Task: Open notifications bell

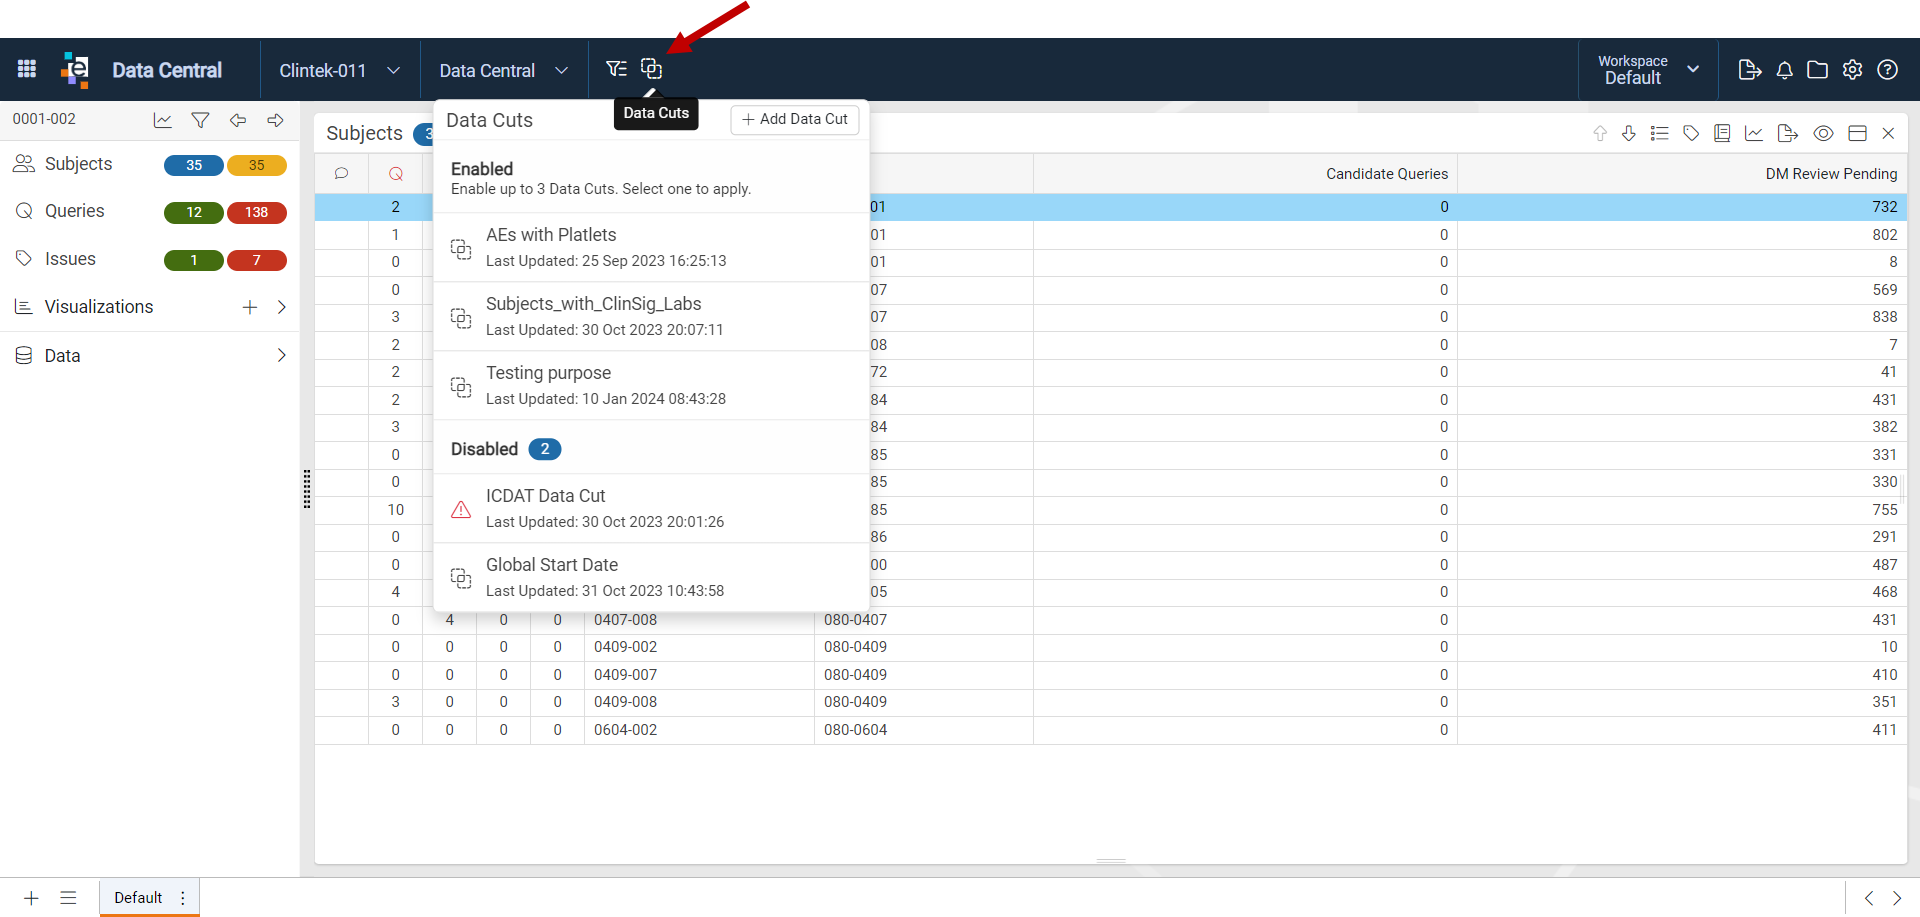Action: (x=1784, y=70)
